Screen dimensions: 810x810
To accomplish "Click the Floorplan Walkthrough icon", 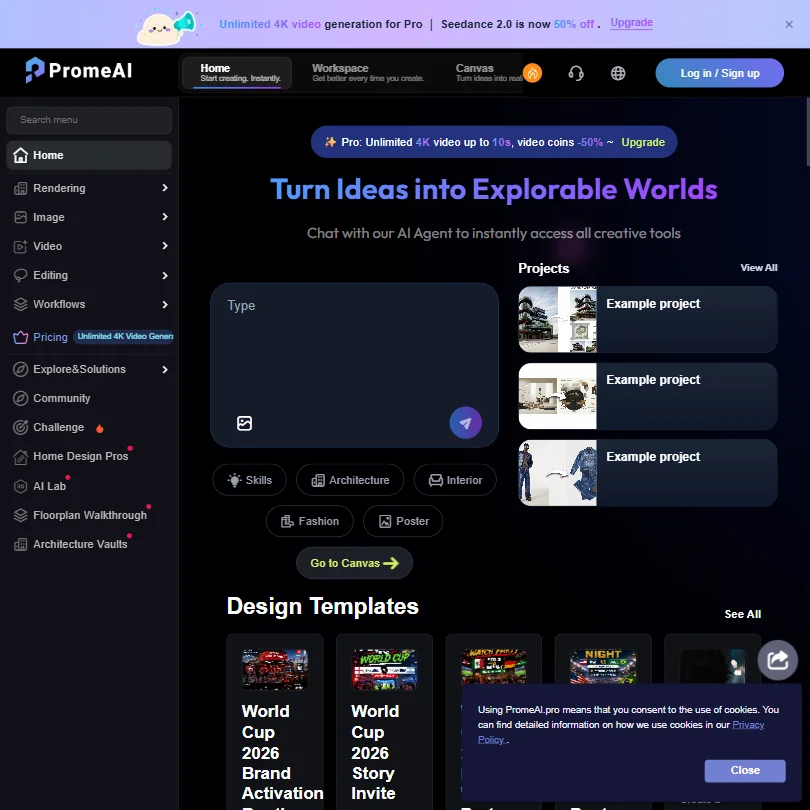I will [21, 515].
